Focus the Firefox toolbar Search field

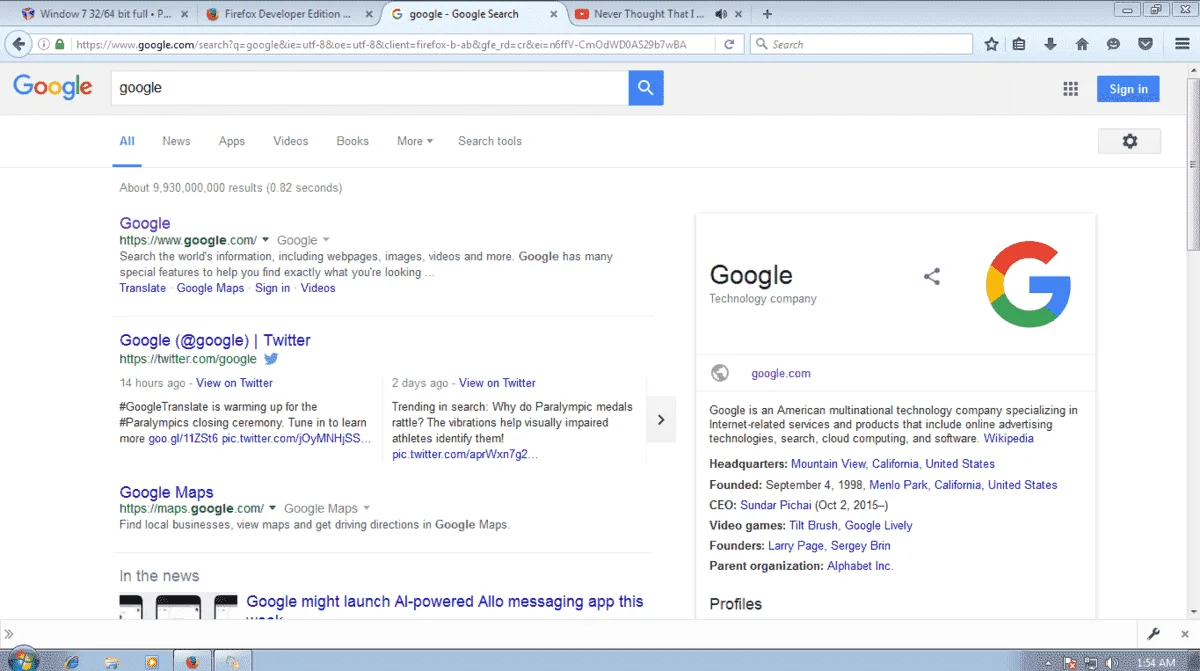861,44
